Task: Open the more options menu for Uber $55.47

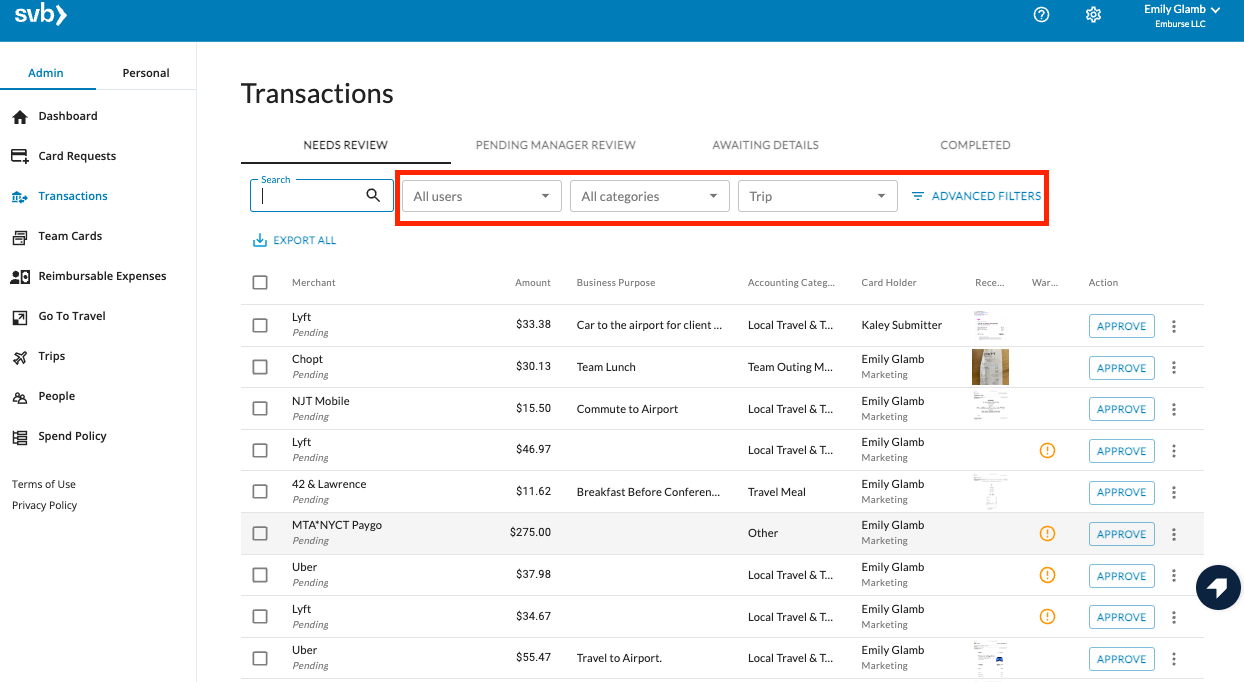Action: [x=1174, y=659]
